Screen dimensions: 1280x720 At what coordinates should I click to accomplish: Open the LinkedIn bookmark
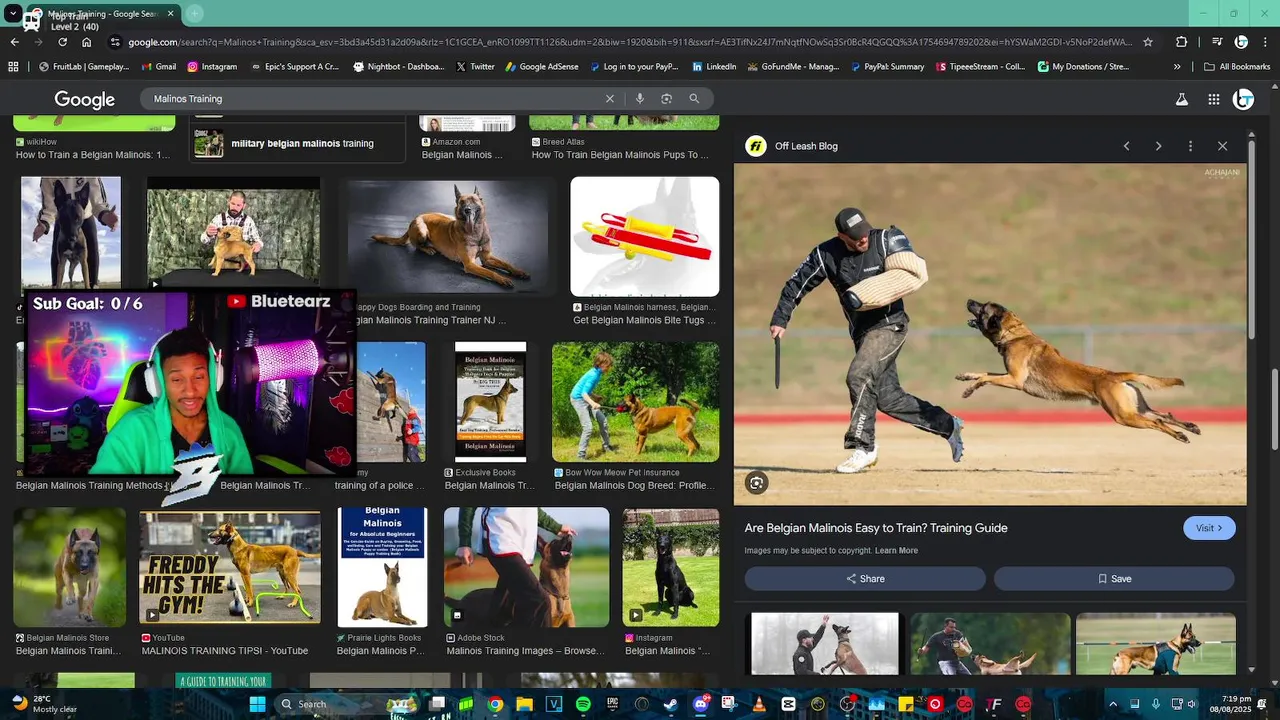coord(714,67)
